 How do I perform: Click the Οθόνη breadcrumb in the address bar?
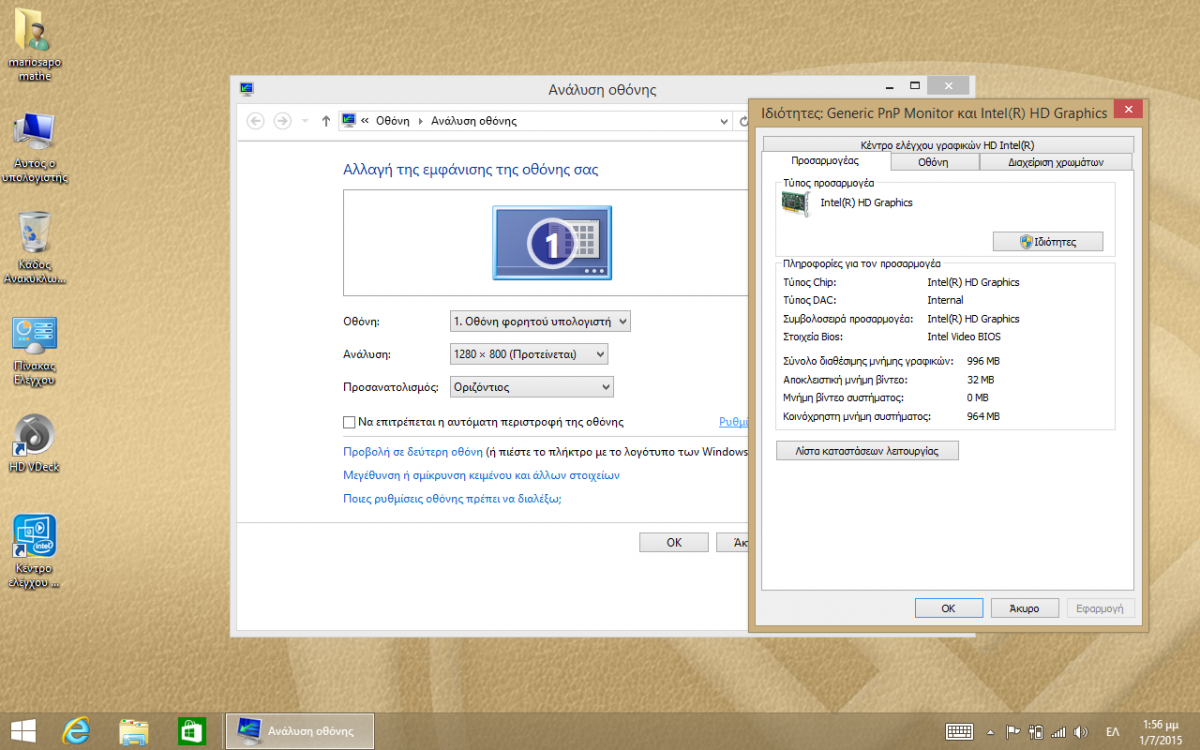tap(393, 121)
